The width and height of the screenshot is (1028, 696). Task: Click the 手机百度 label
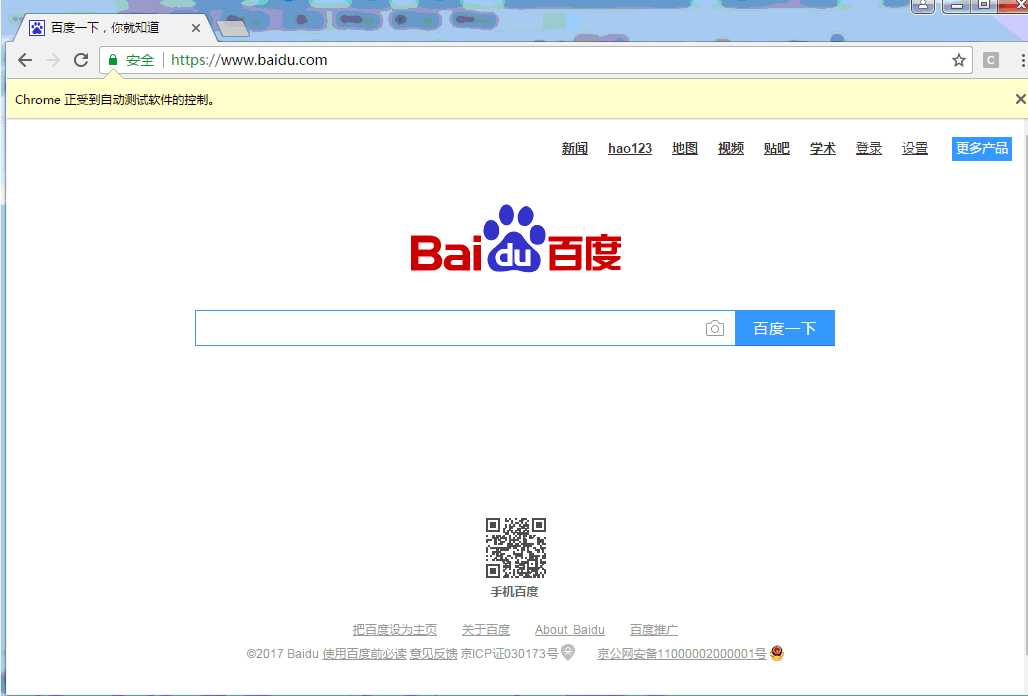point(515,592)
